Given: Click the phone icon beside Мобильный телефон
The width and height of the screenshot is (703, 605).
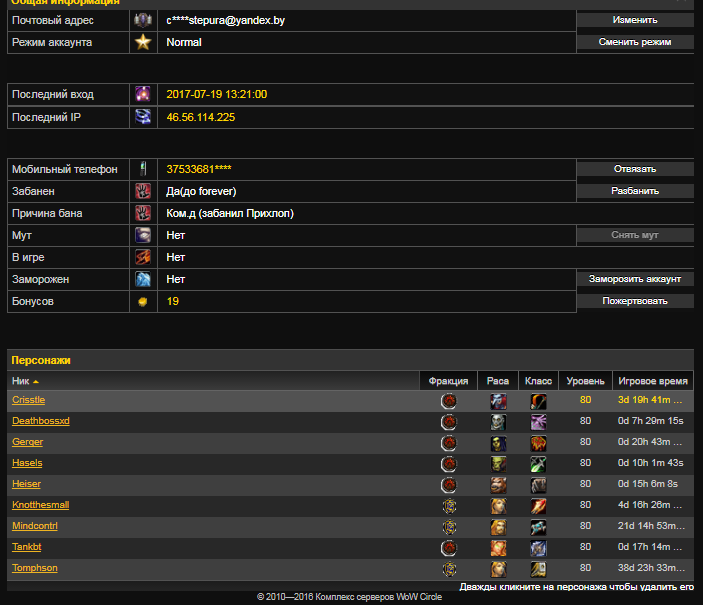Looking at the screenshot, I should [x=143, y=169].
